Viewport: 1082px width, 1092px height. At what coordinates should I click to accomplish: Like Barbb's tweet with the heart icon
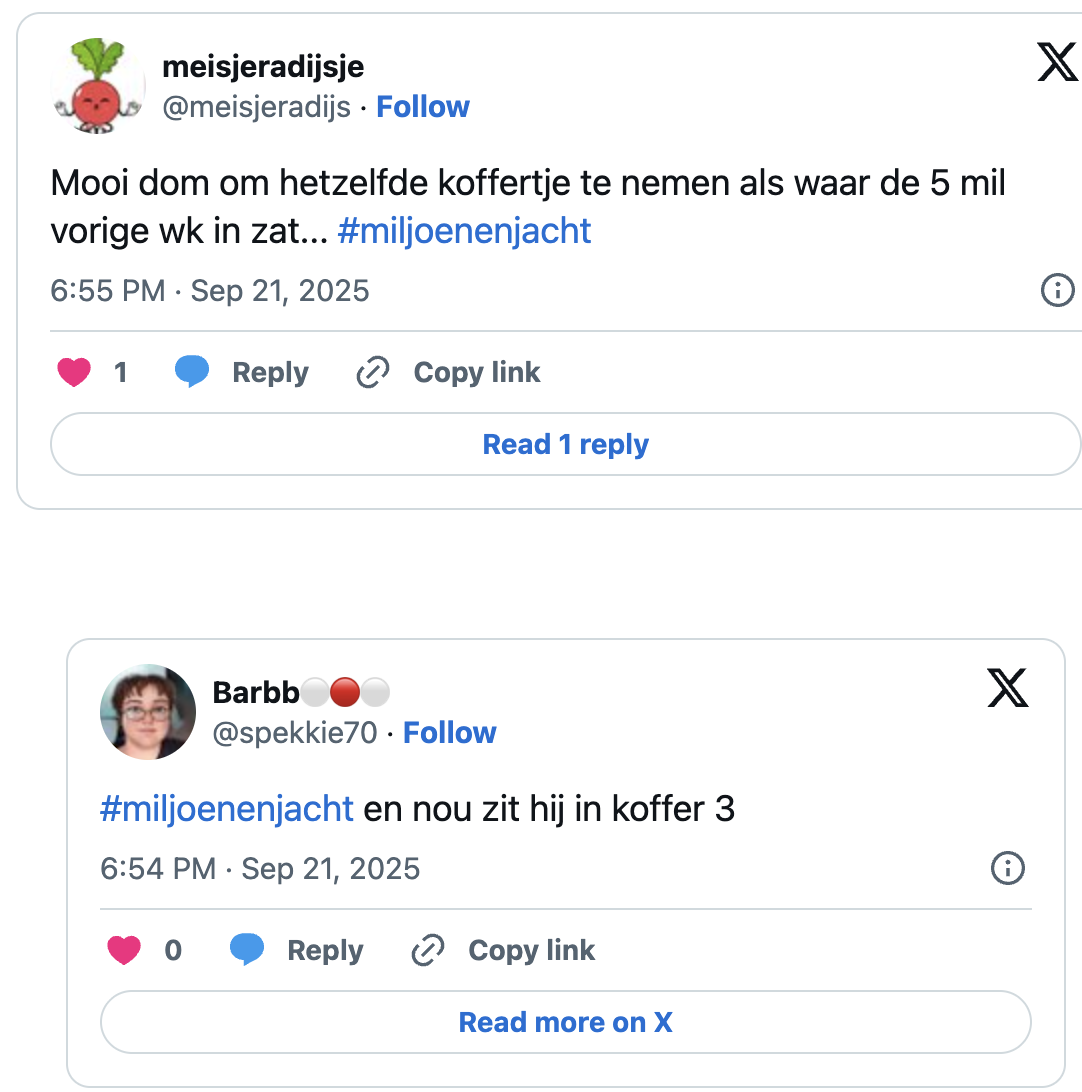coord(124,950)
